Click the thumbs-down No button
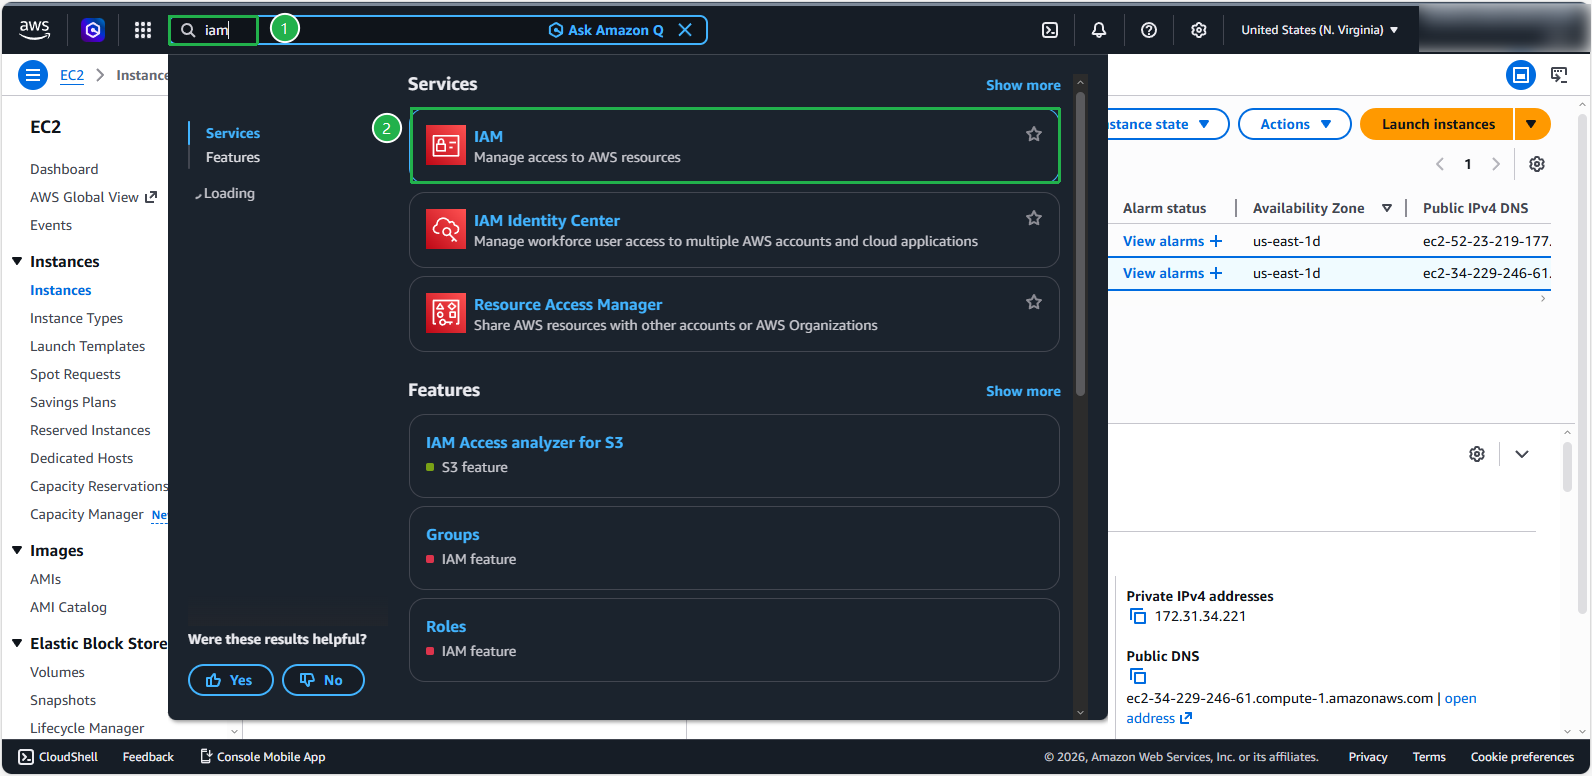This screenshot has width=1592, height=776. [323, 680]
